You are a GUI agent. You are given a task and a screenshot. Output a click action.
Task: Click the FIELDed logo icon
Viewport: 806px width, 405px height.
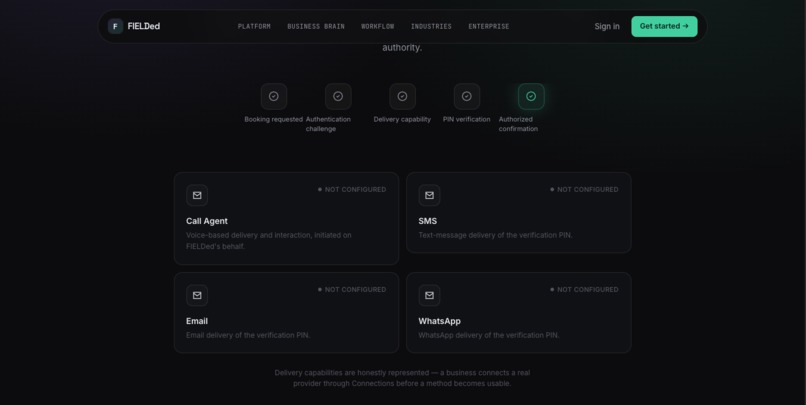[x=115, y=26]
